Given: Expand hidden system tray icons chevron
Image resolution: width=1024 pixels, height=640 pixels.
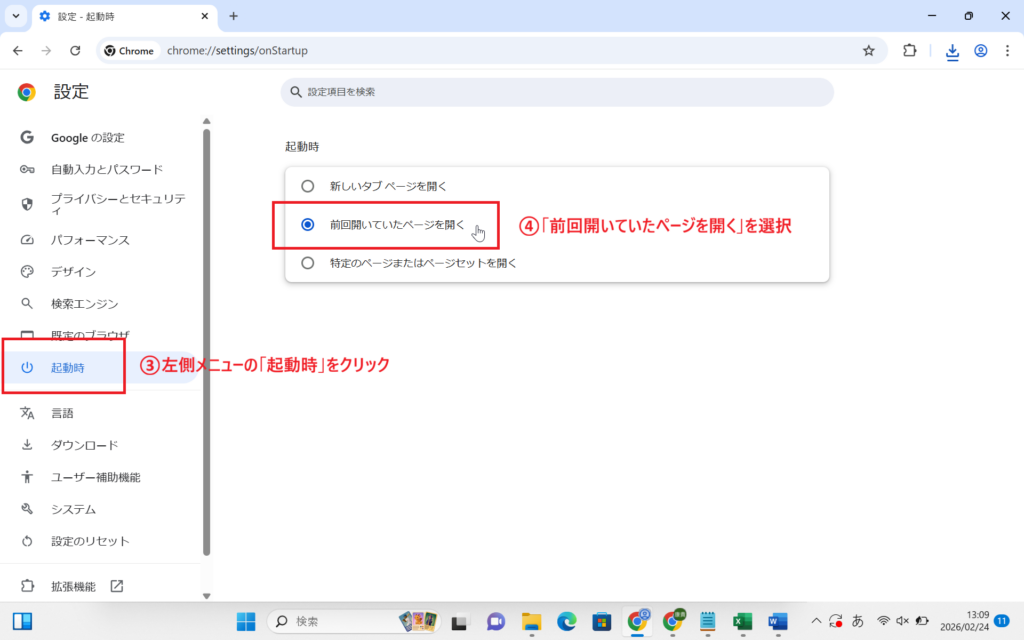Looking at the screenshot, I should click(816, 621).
